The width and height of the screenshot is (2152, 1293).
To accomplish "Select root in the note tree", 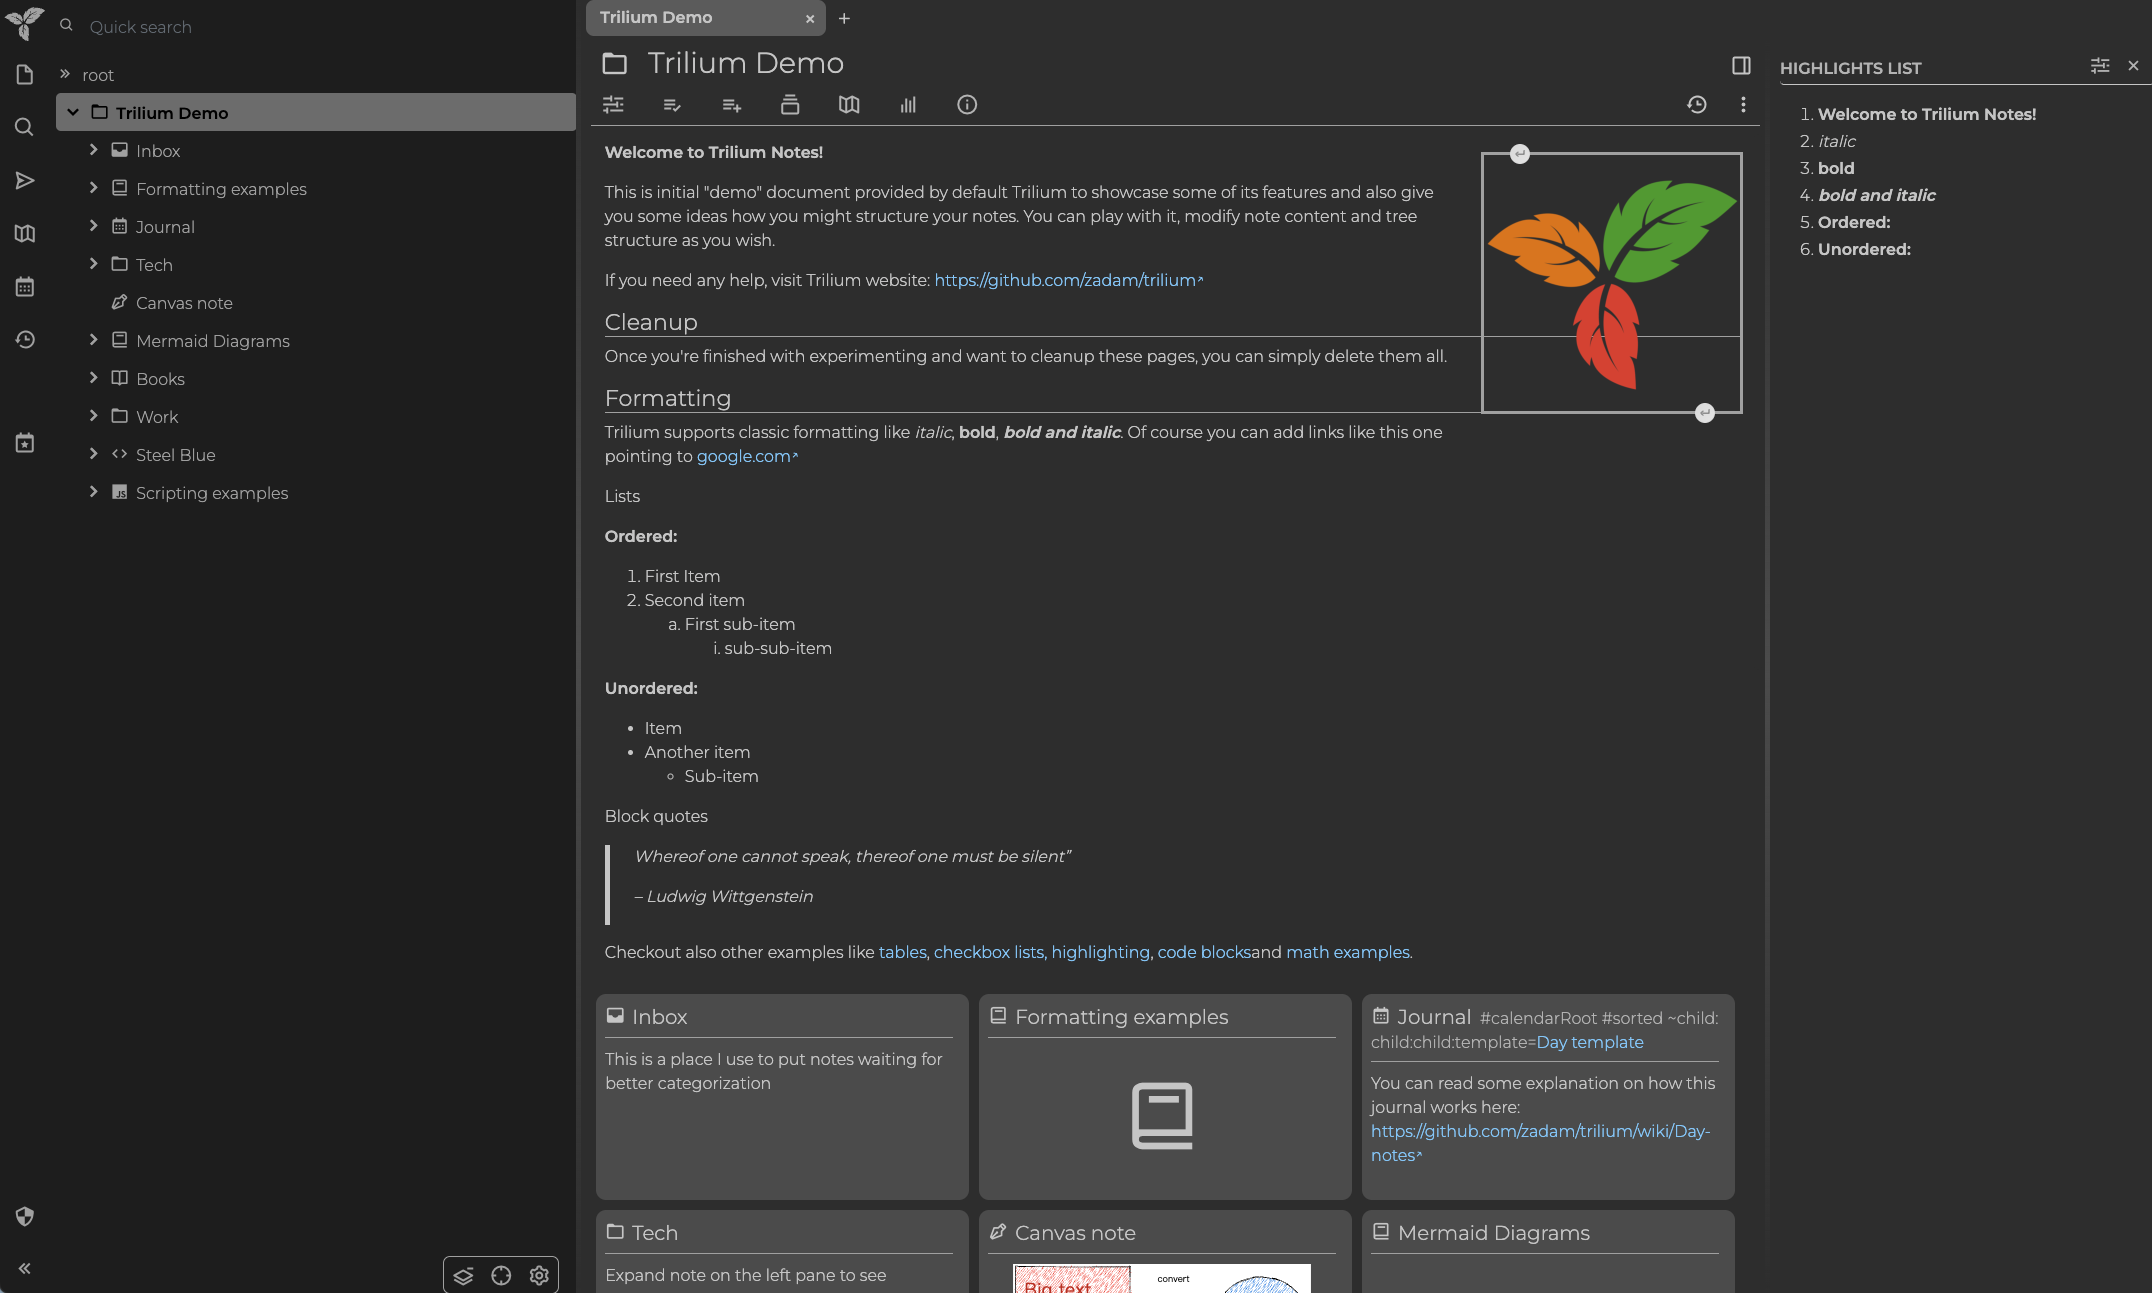I will (98, 75).
